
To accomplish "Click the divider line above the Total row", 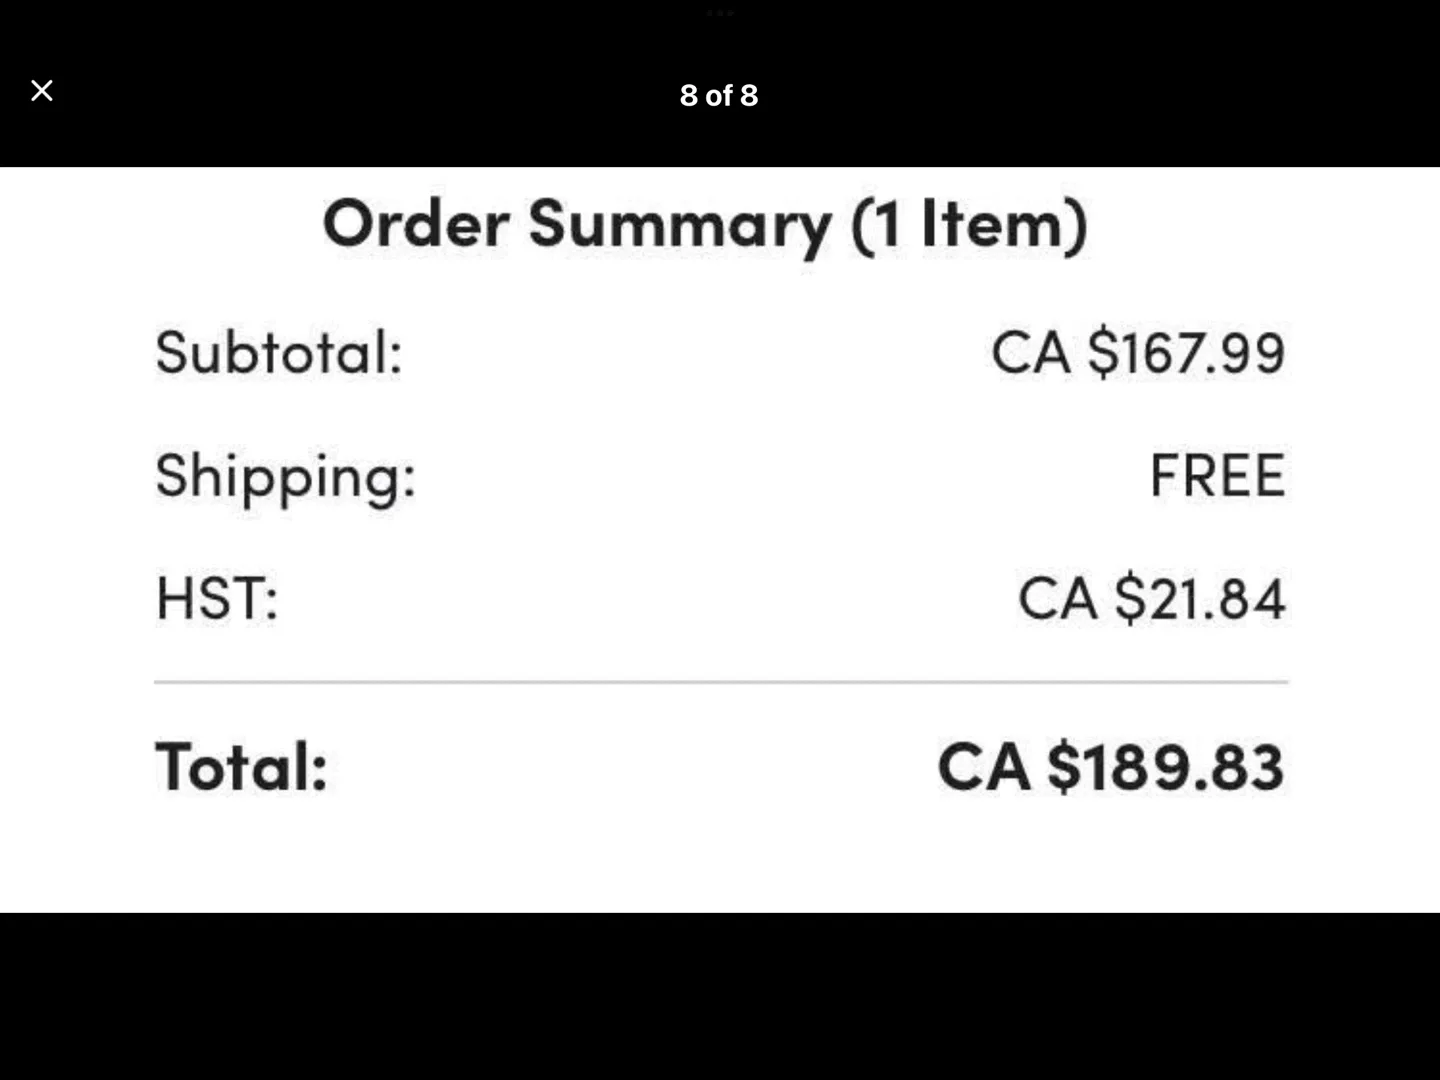I will click(x=720, y=682).
